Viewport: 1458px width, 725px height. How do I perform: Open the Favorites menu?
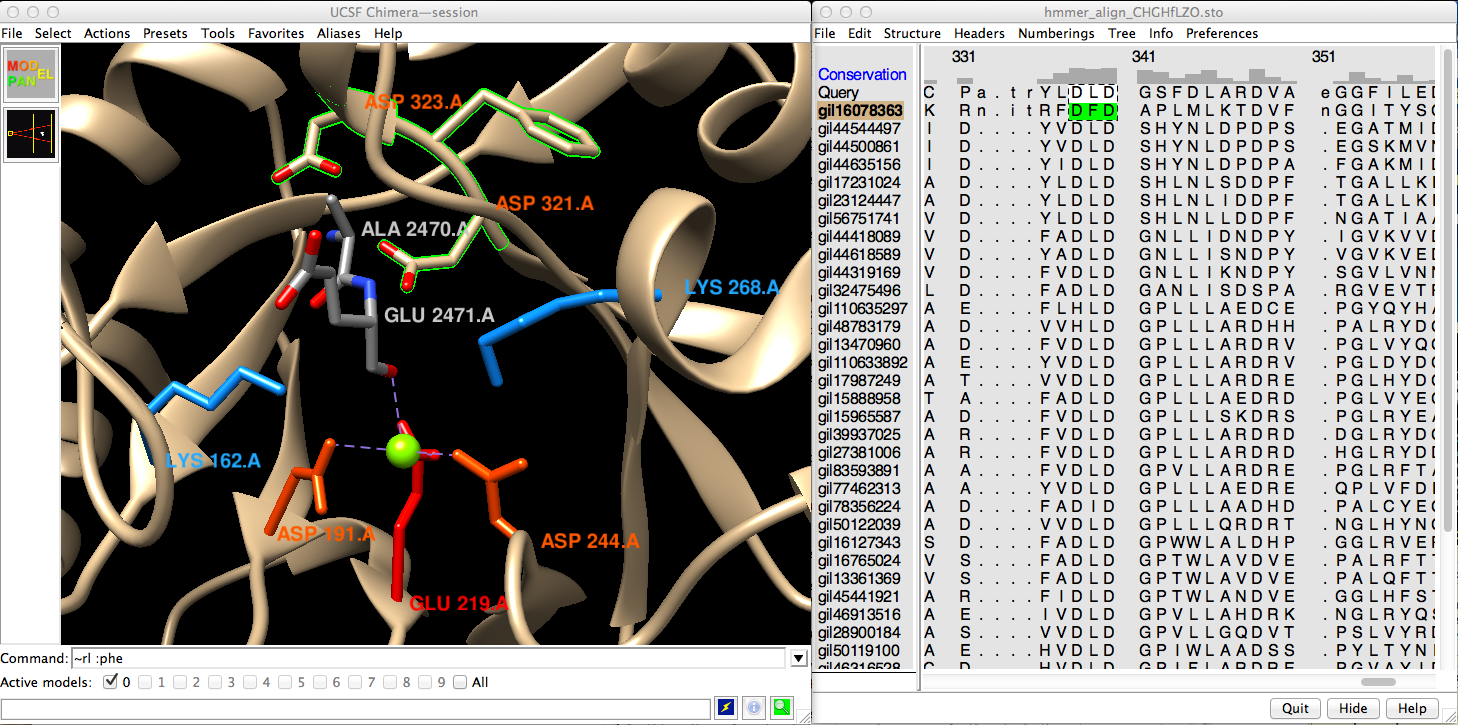pyautogui.click(x=276, y=33)
